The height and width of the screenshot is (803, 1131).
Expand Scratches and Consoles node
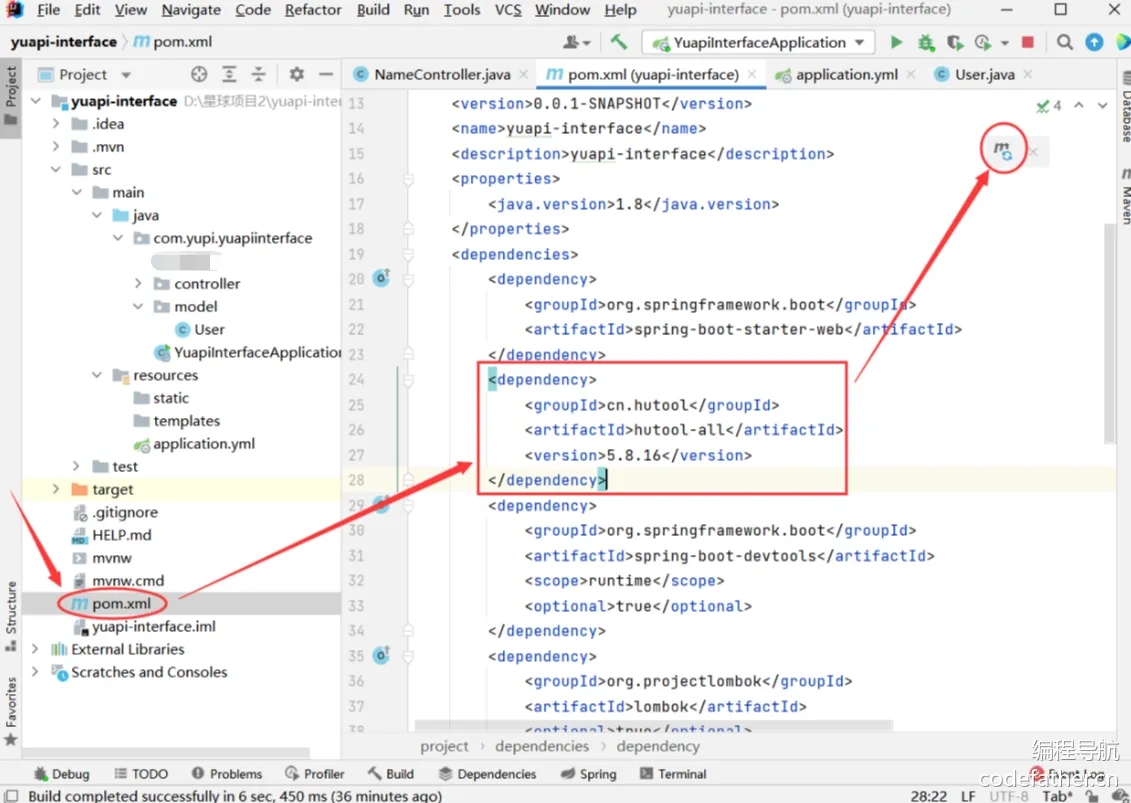[35, 672]
